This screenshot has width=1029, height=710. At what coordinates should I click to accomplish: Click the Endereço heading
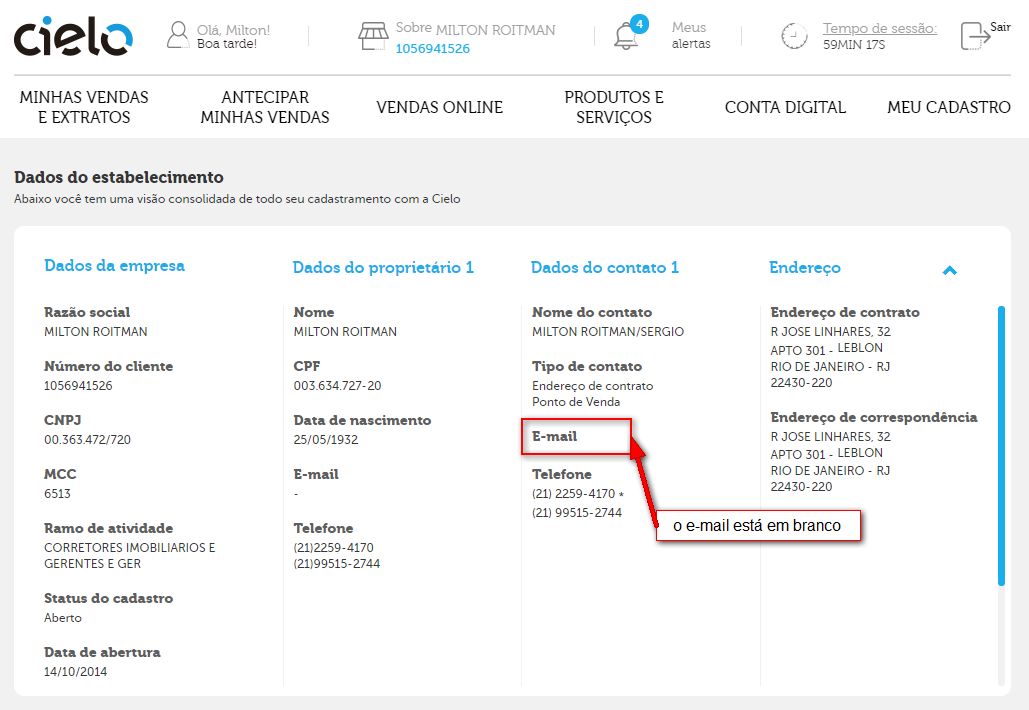coord(805,268)
